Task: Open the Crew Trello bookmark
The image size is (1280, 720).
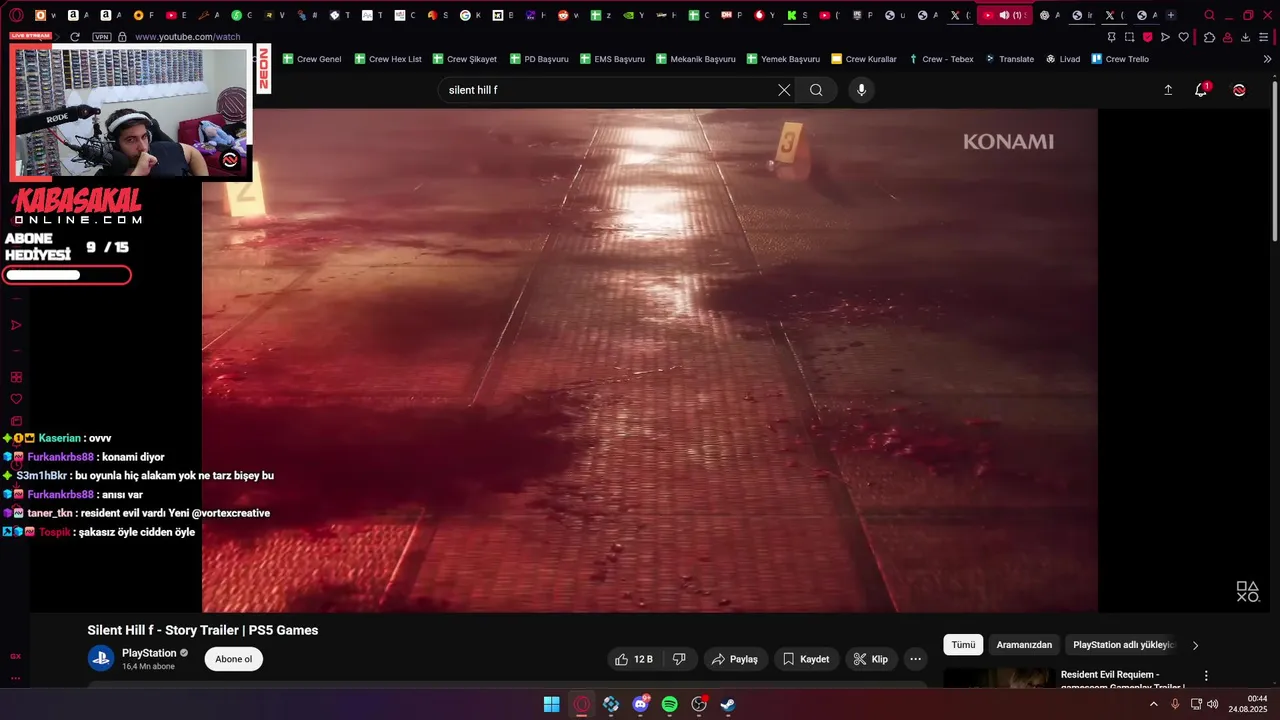Action: click(1120, 59)
